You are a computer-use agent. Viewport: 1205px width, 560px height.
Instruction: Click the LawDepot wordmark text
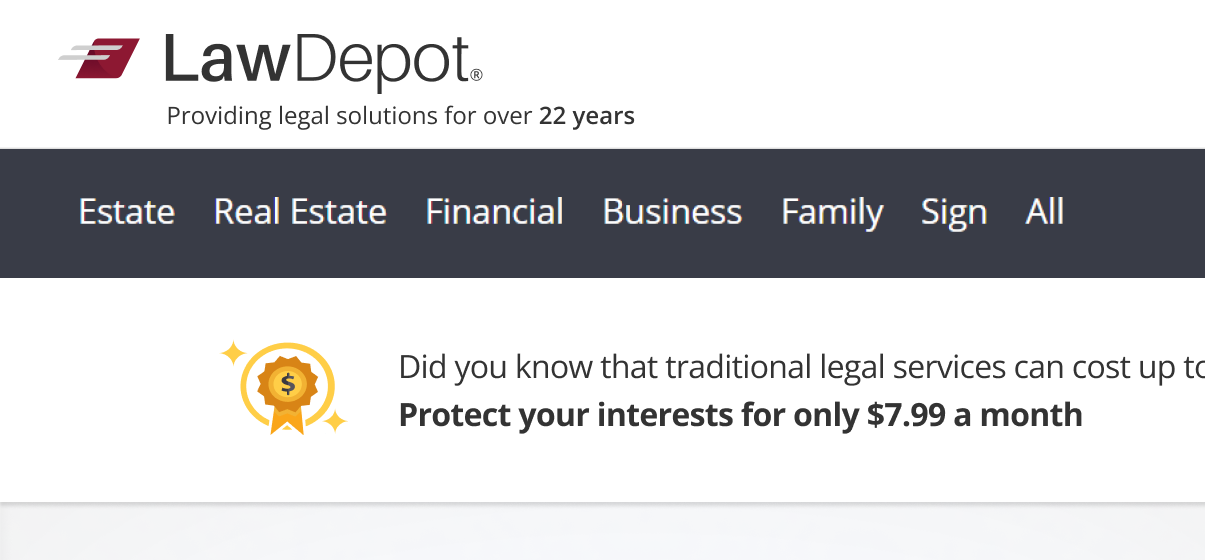tap(316, 60)
